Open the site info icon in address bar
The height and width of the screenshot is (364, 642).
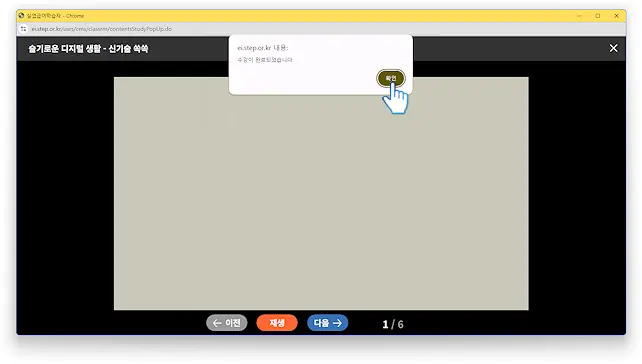click(23, 29)
